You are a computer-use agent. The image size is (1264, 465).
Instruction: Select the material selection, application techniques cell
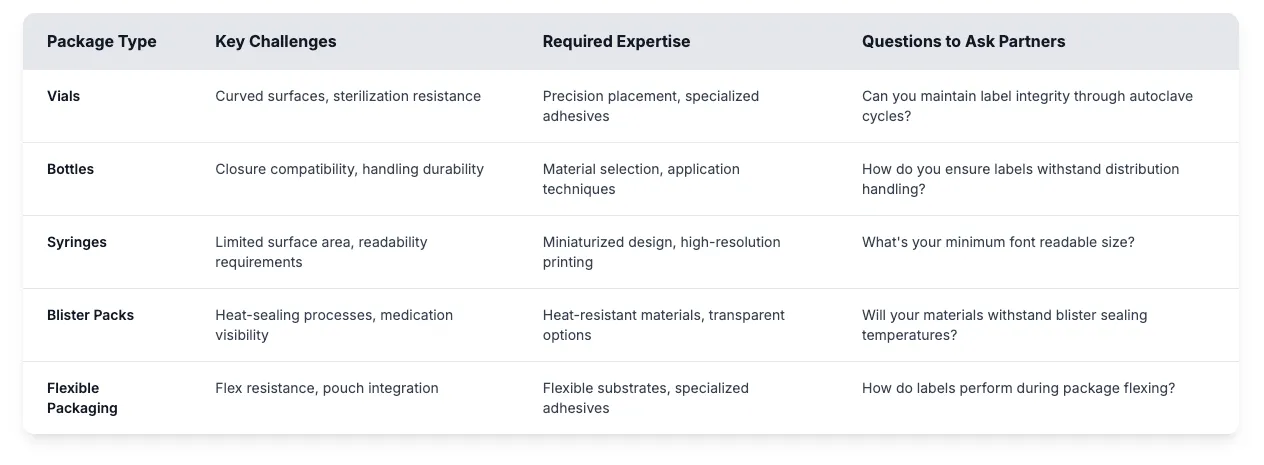tap(641, 179)
